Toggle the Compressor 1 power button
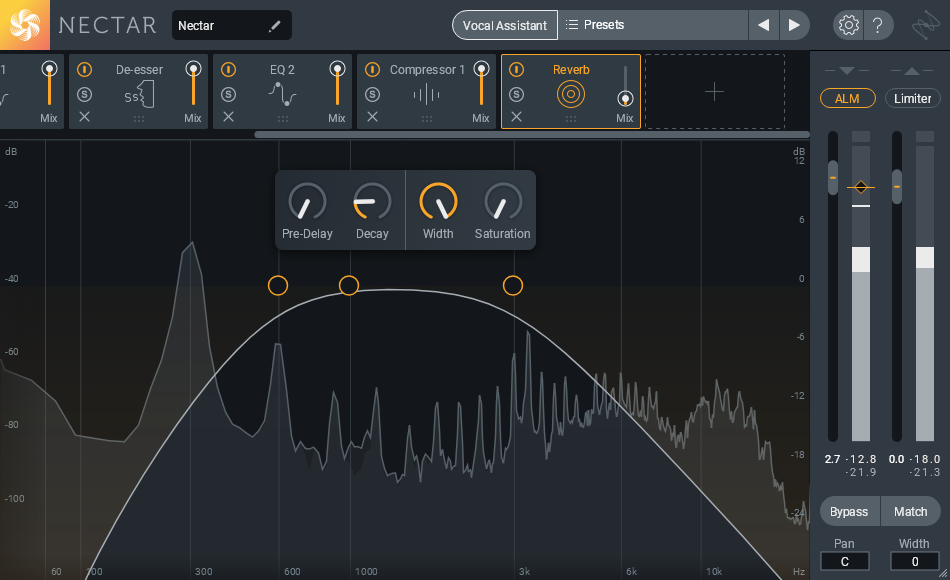 pos(373,70)
